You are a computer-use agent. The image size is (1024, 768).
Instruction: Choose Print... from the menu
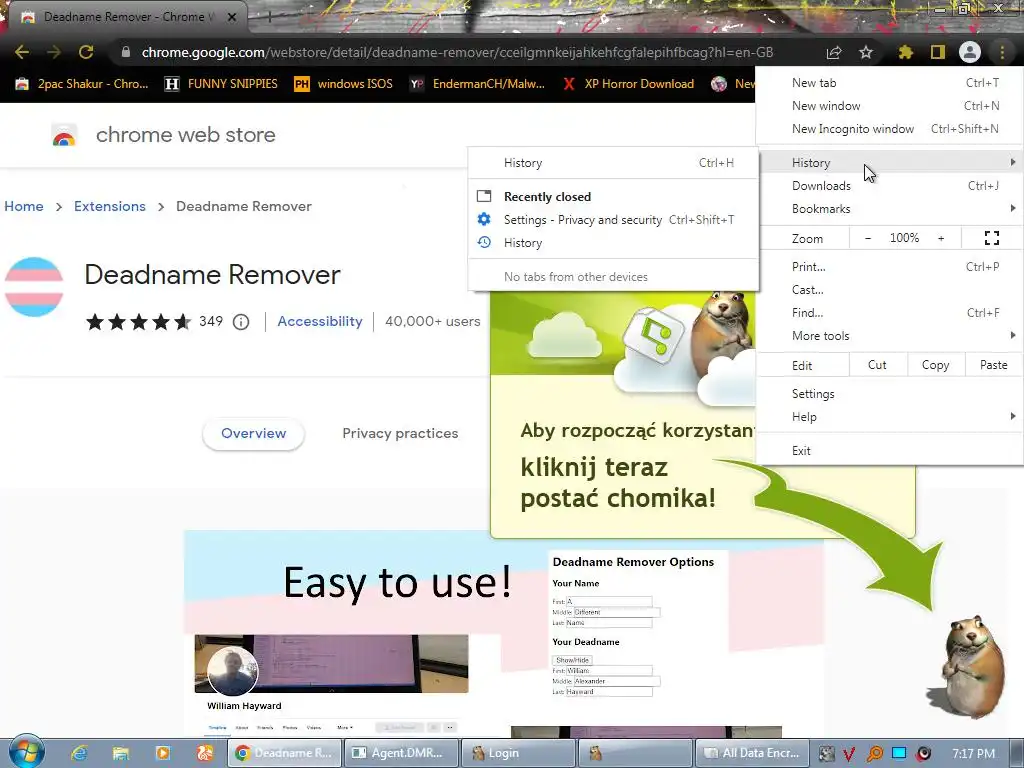click(889, 266)
